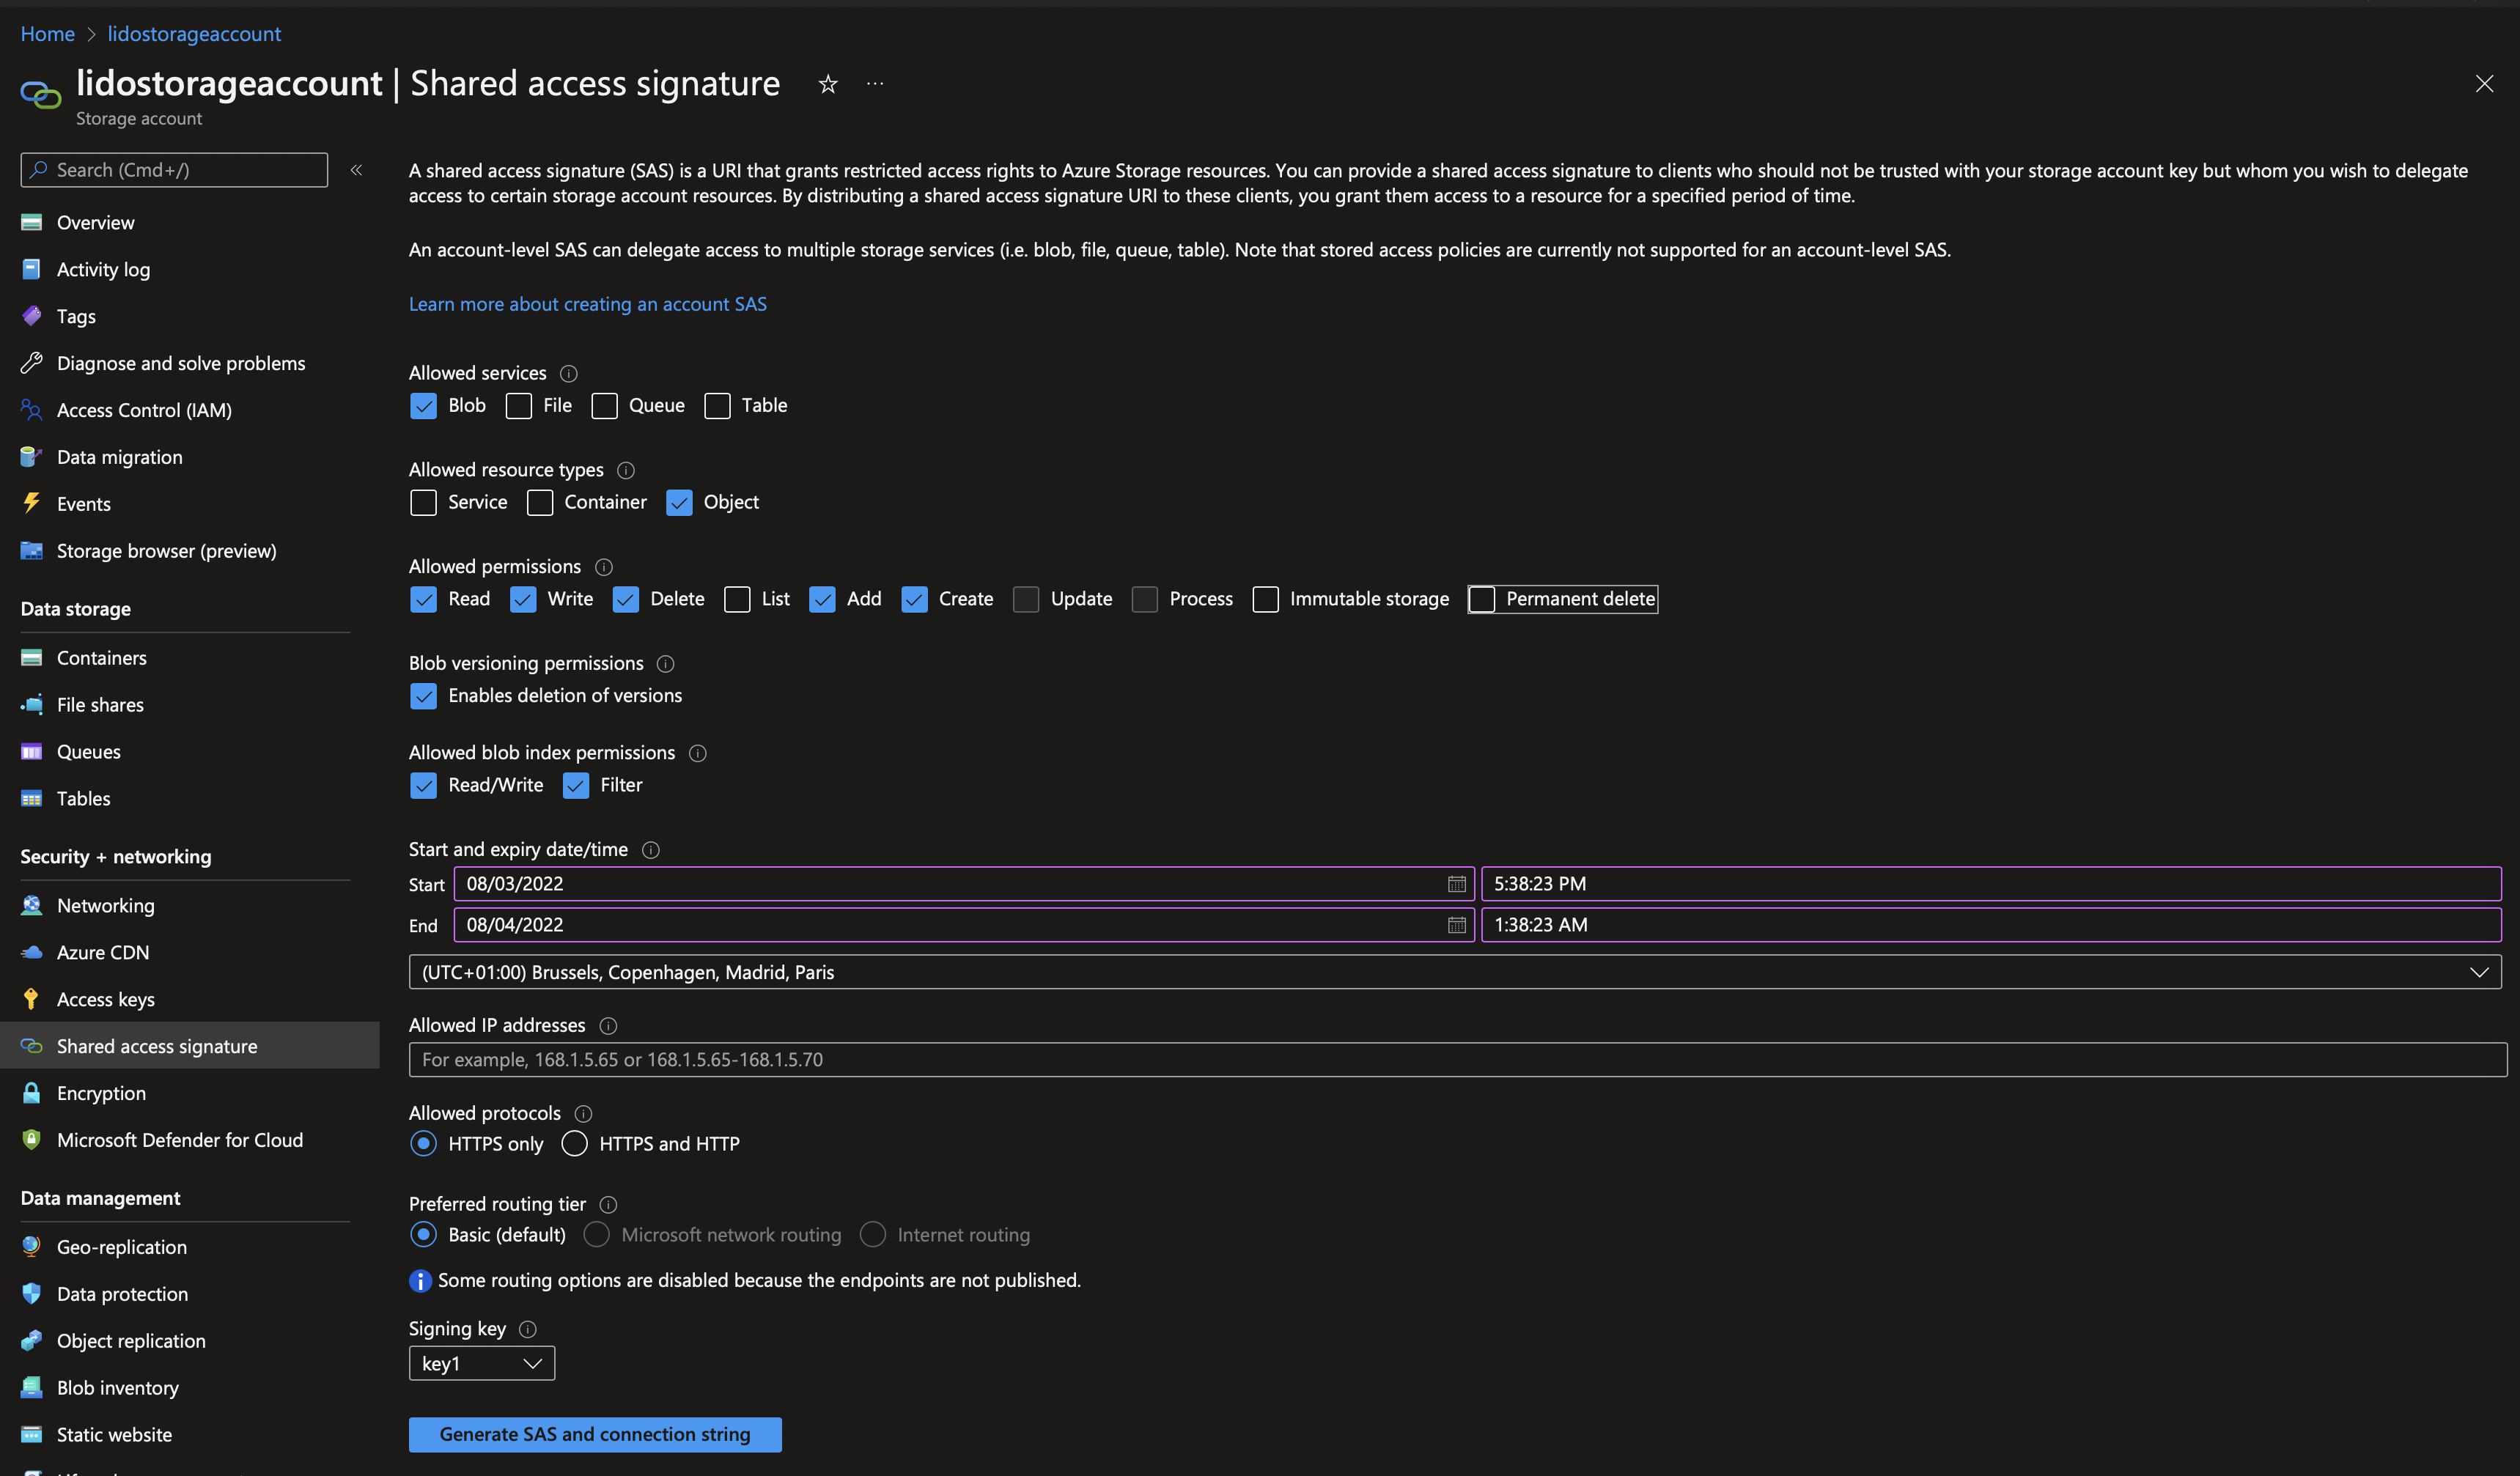The image size is (2520, 1476).
Task: Open the End date calendar picker icon
Action: [x=1456, y=926]
